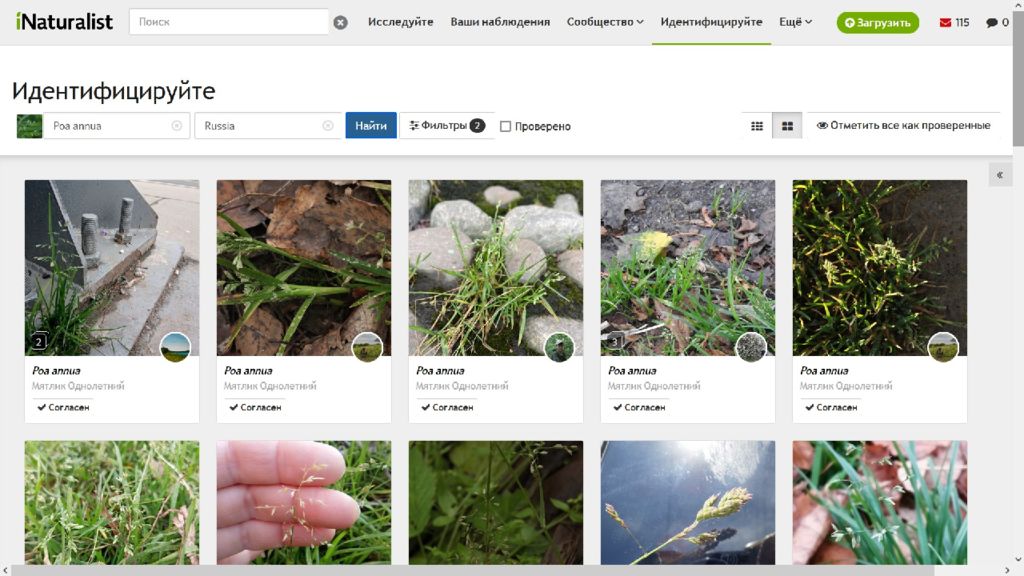Agree with the dark flowering grass card identification

[831, 407]
